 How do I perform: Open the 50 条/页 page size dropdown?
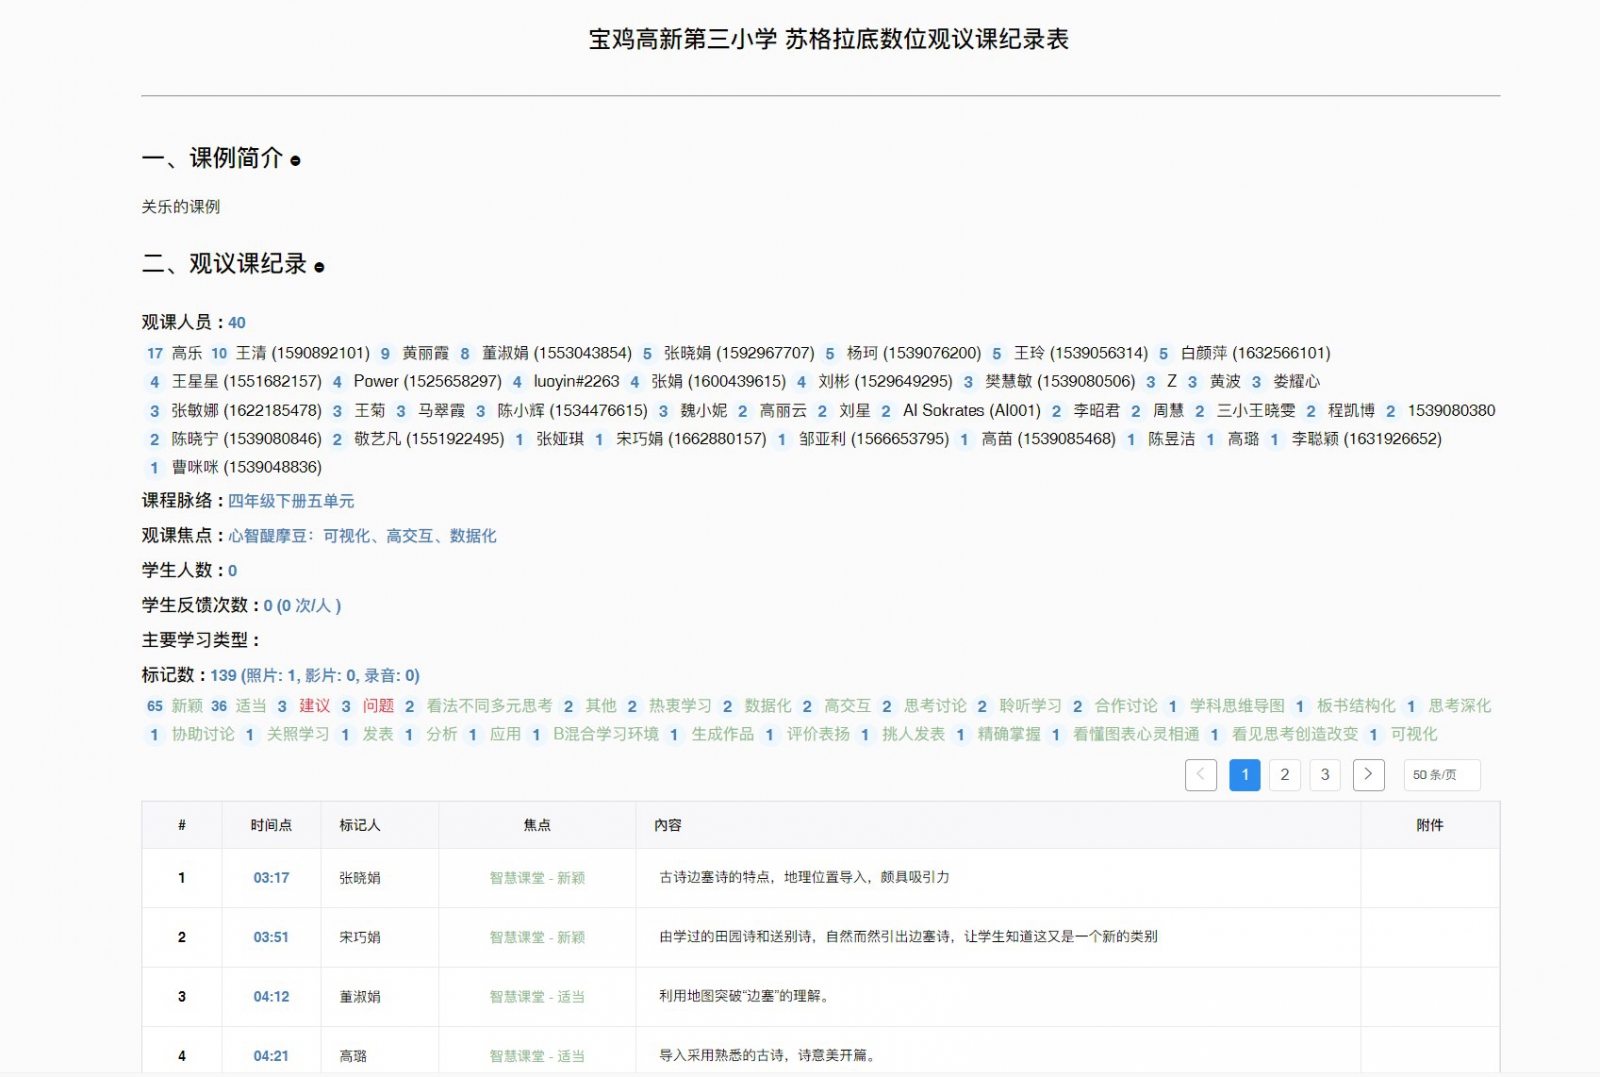tap(1441, 774)
